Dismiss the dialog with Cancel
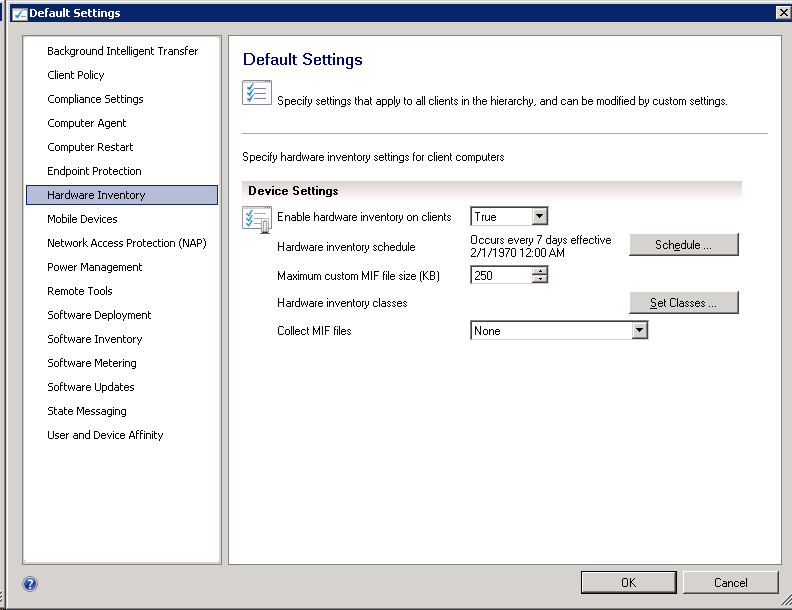792x610 pixels. click(730, 582)
